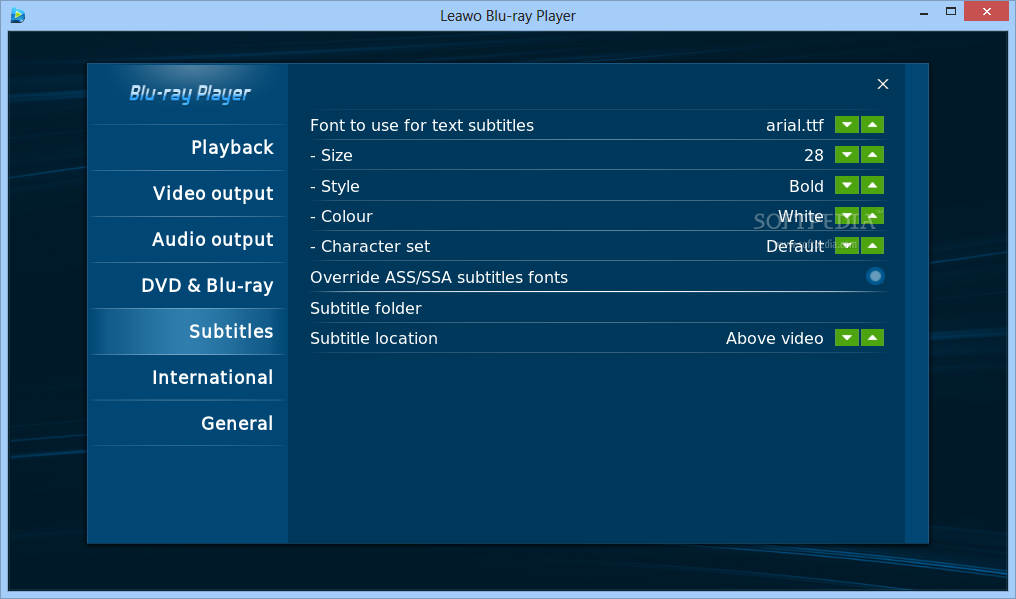Click the Bold style value
The height and width of the screenshot is (599, 1016).
pyautogui.click(x=806, y=186)
